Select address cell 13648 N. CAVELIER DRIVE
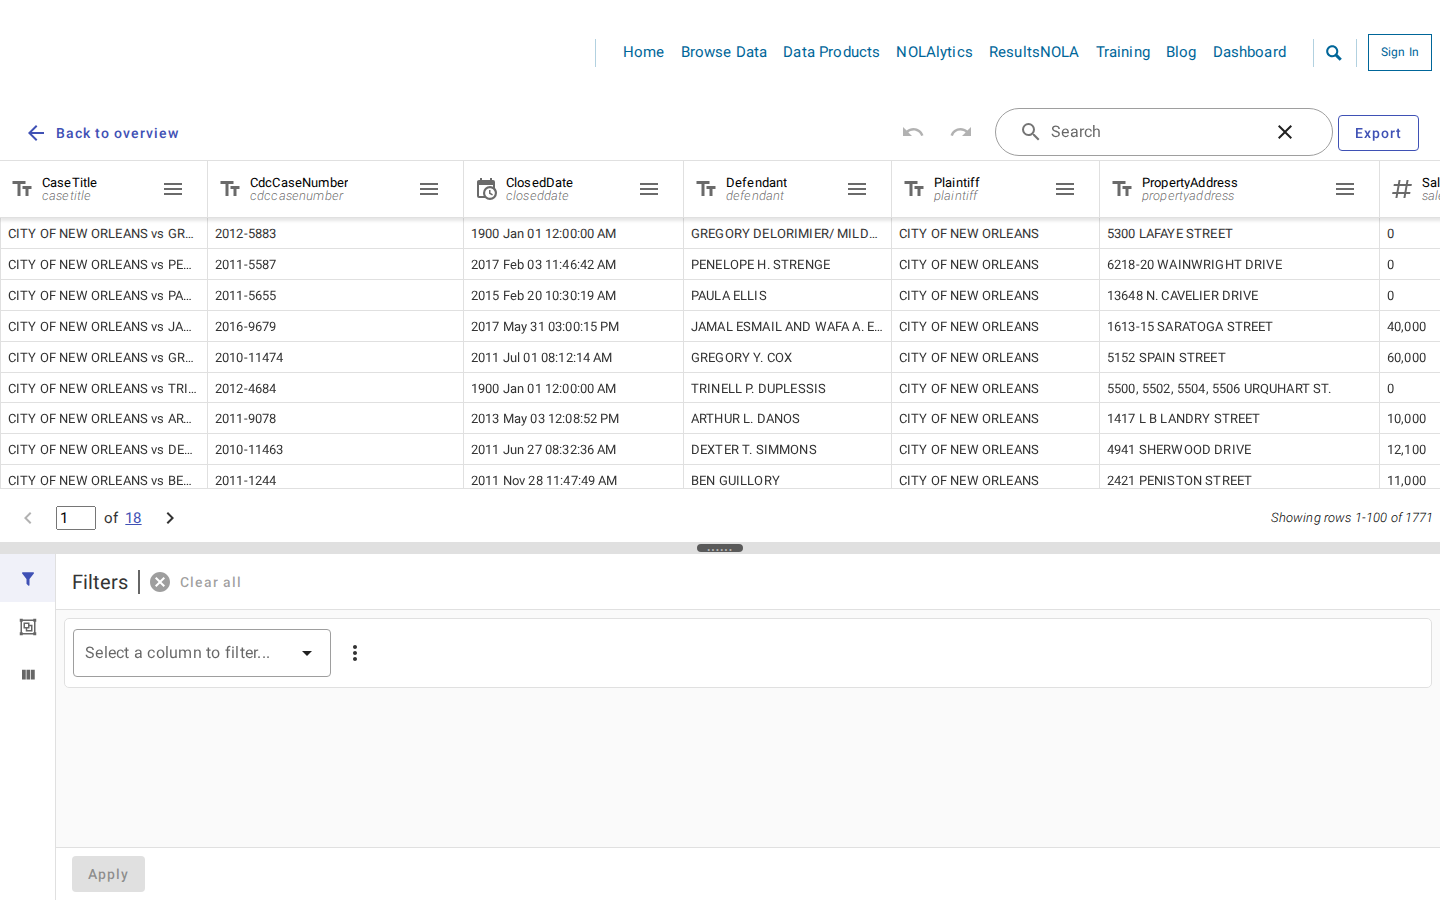The width and height of the screenshot is (1440, 900). pyautogui.click(x=1239, y=296)
